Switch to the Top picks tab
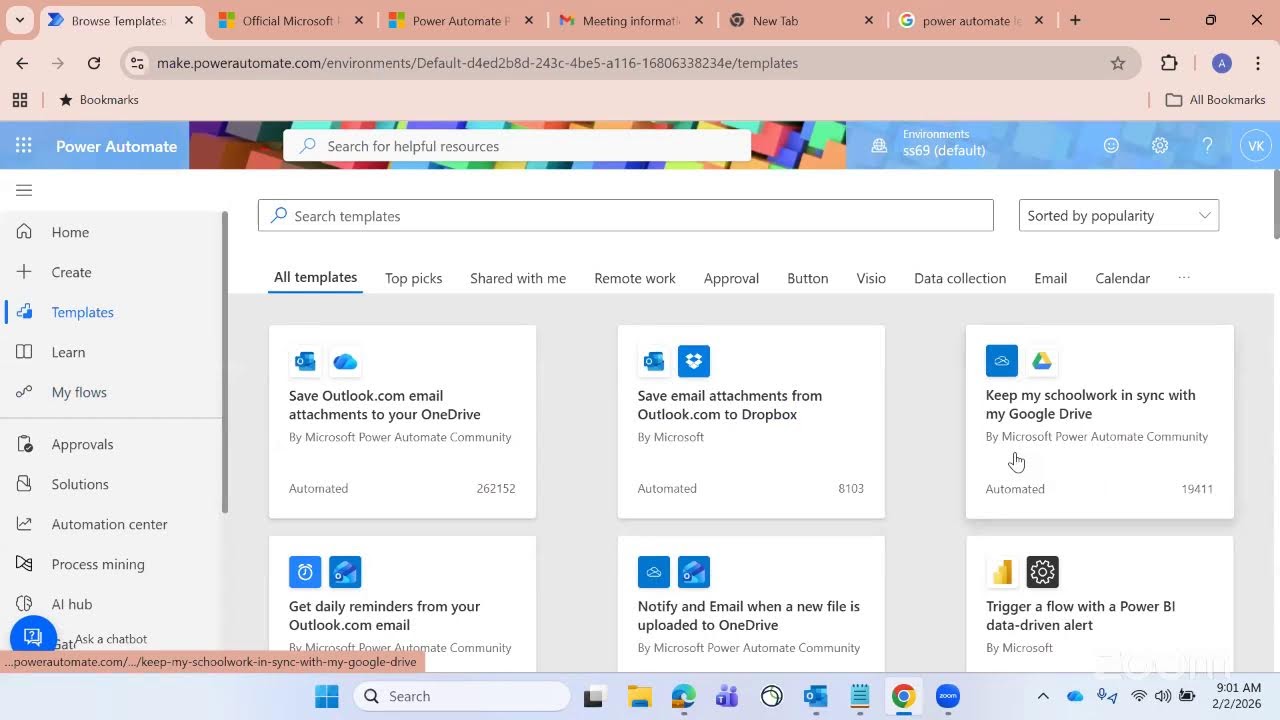 (x=414, y=278)
